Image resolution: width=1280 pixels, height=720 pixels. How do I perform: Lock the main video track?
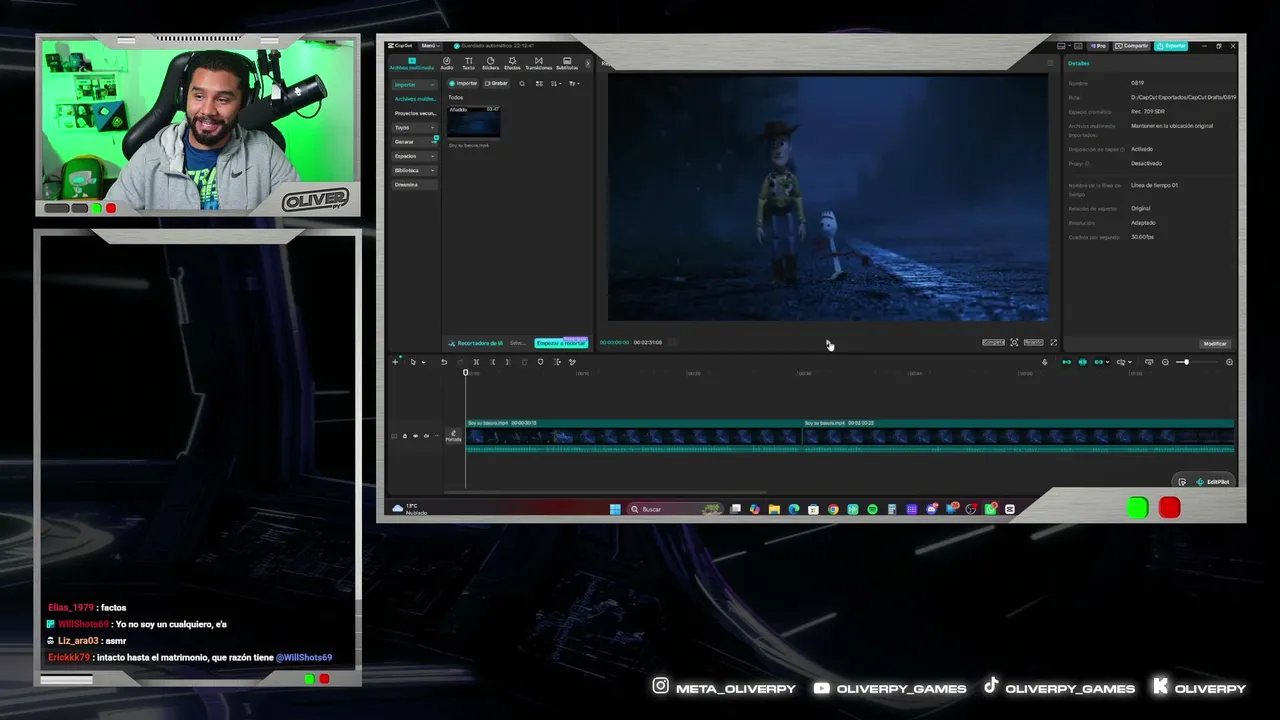[x=404, y=436]
